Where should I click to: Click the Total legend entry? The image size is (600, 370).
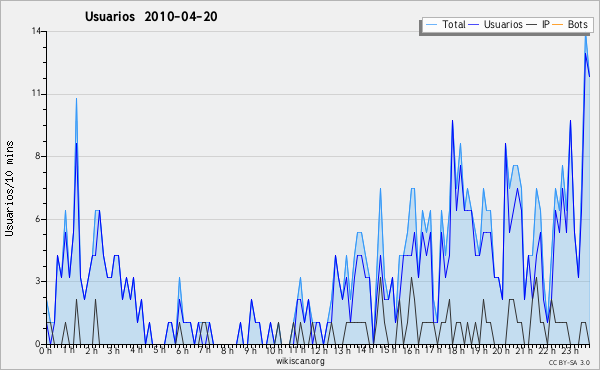(x=445, y=24)
